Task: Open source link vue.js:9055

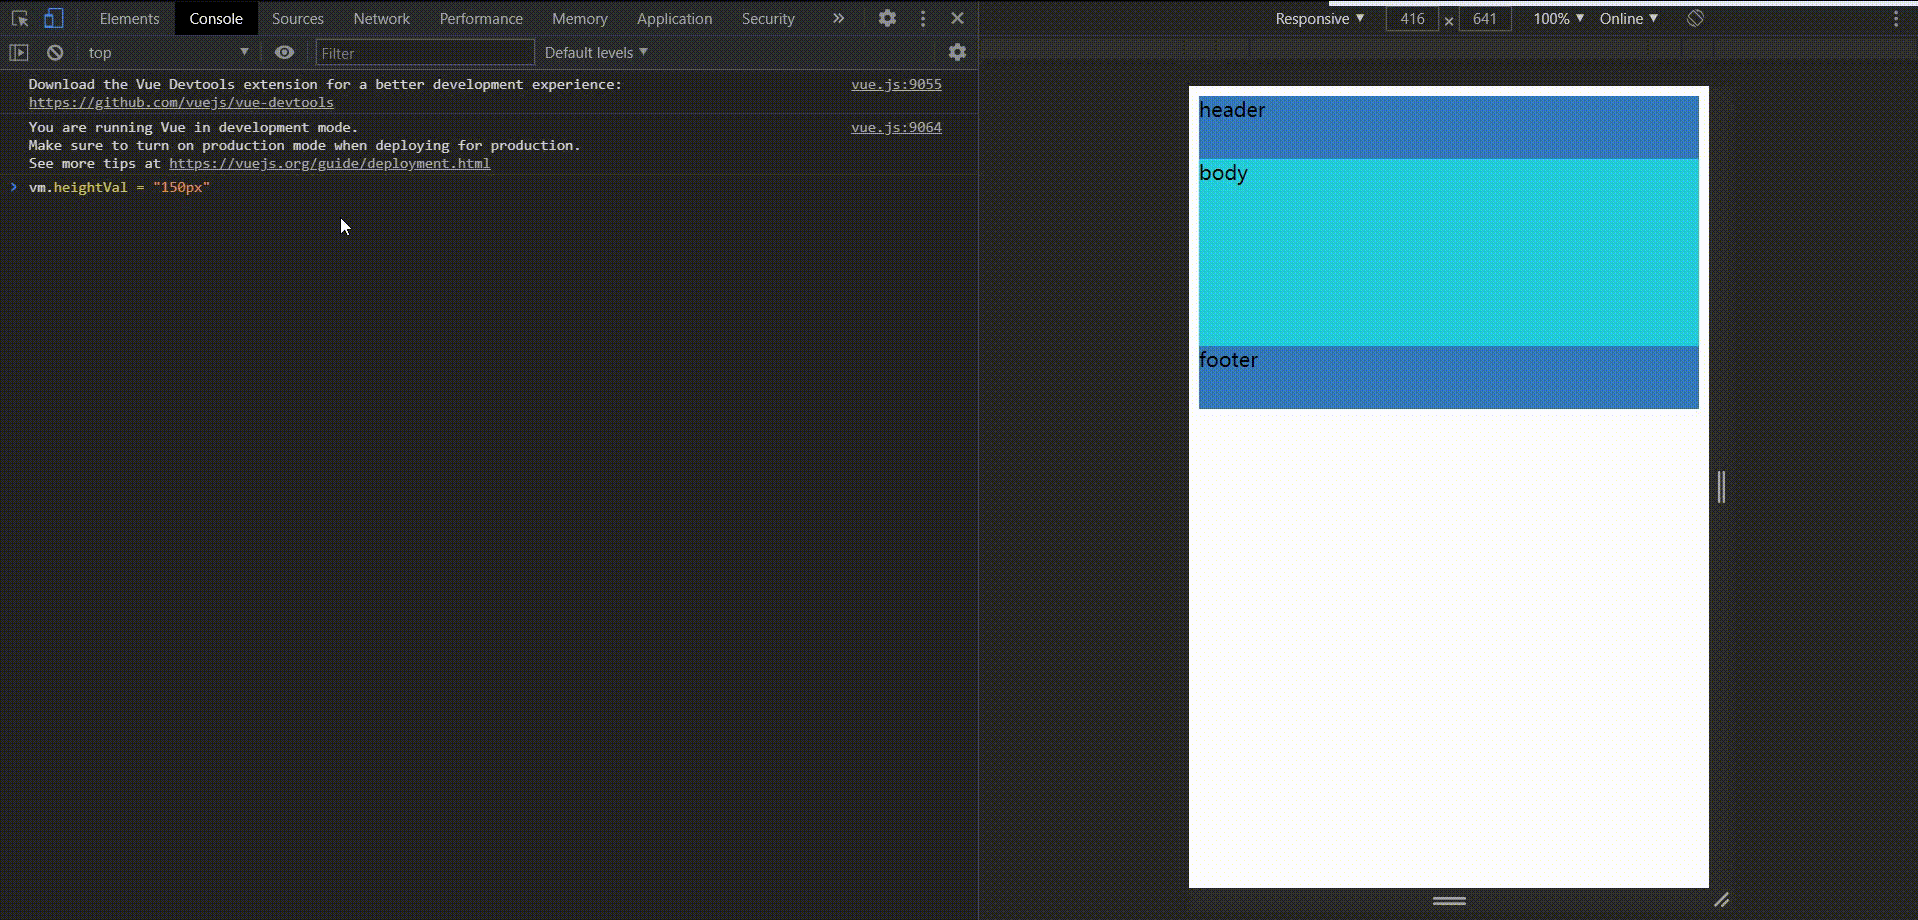Action: tap(896, 84)
